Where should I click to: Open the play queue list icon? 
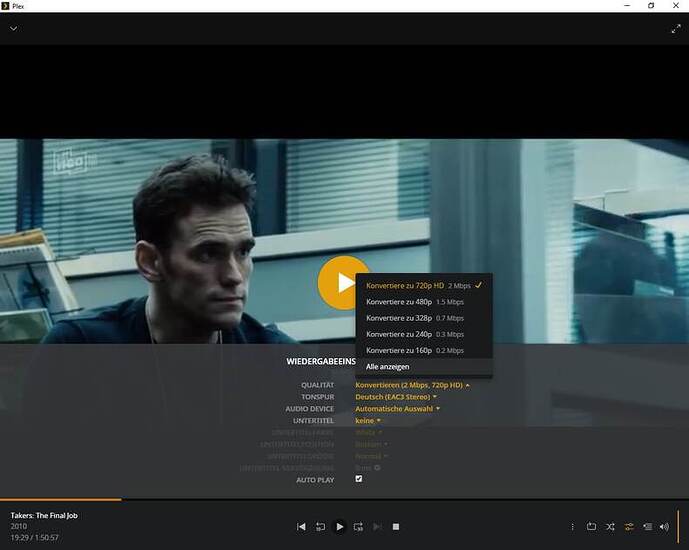[647, 526]
